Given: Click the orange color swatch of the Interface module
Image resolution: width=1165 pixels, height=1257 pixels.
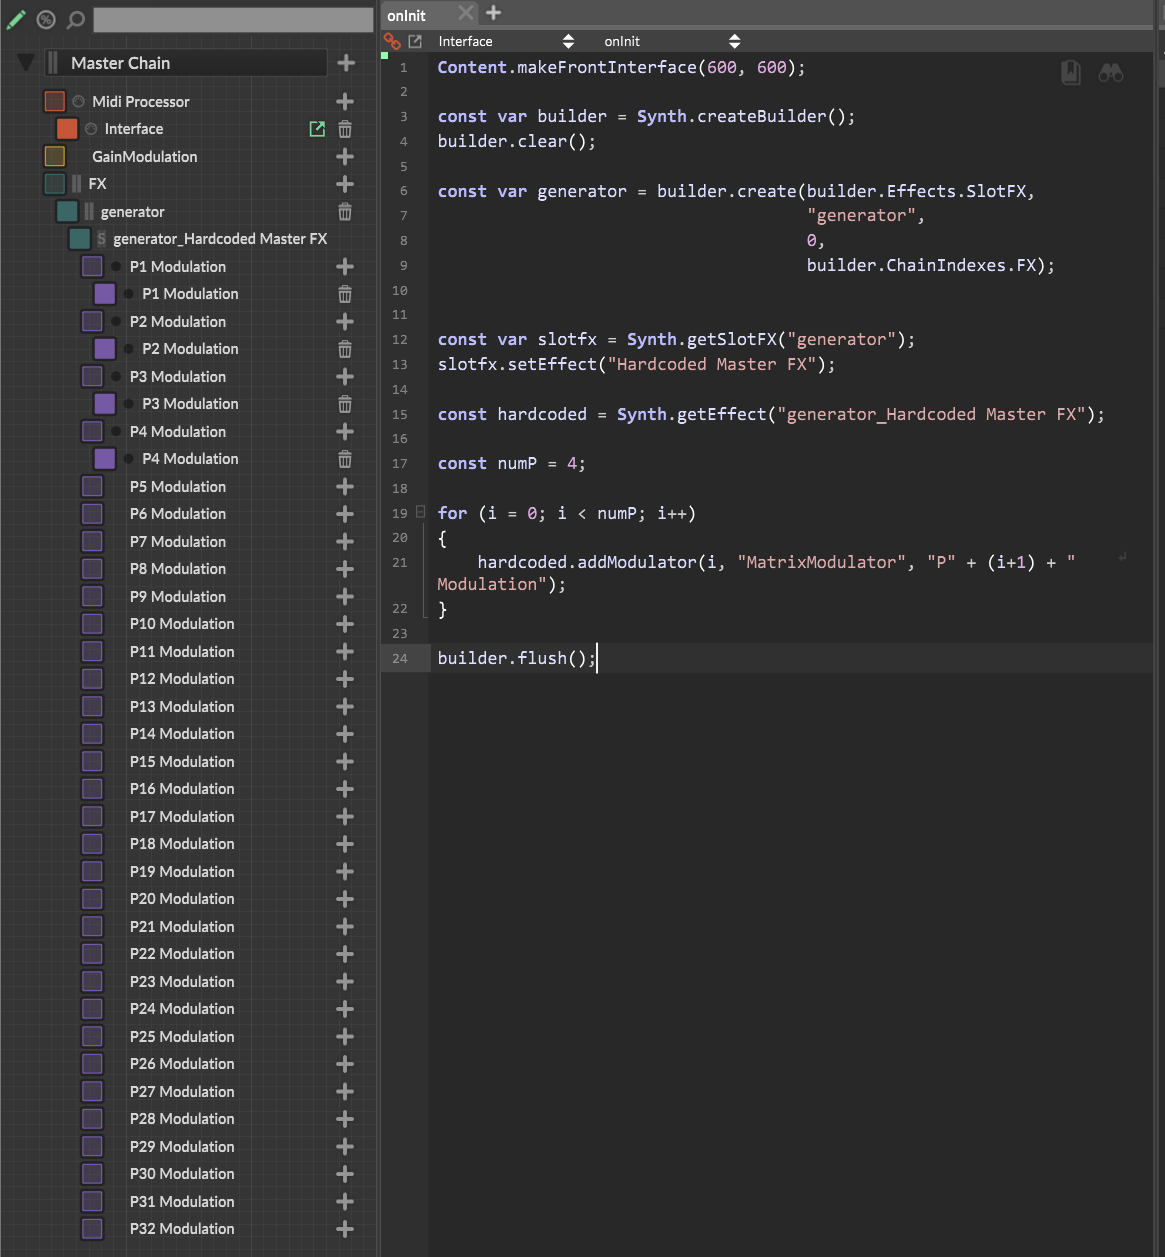Looking at the screenshot, I should coord(66,128).
